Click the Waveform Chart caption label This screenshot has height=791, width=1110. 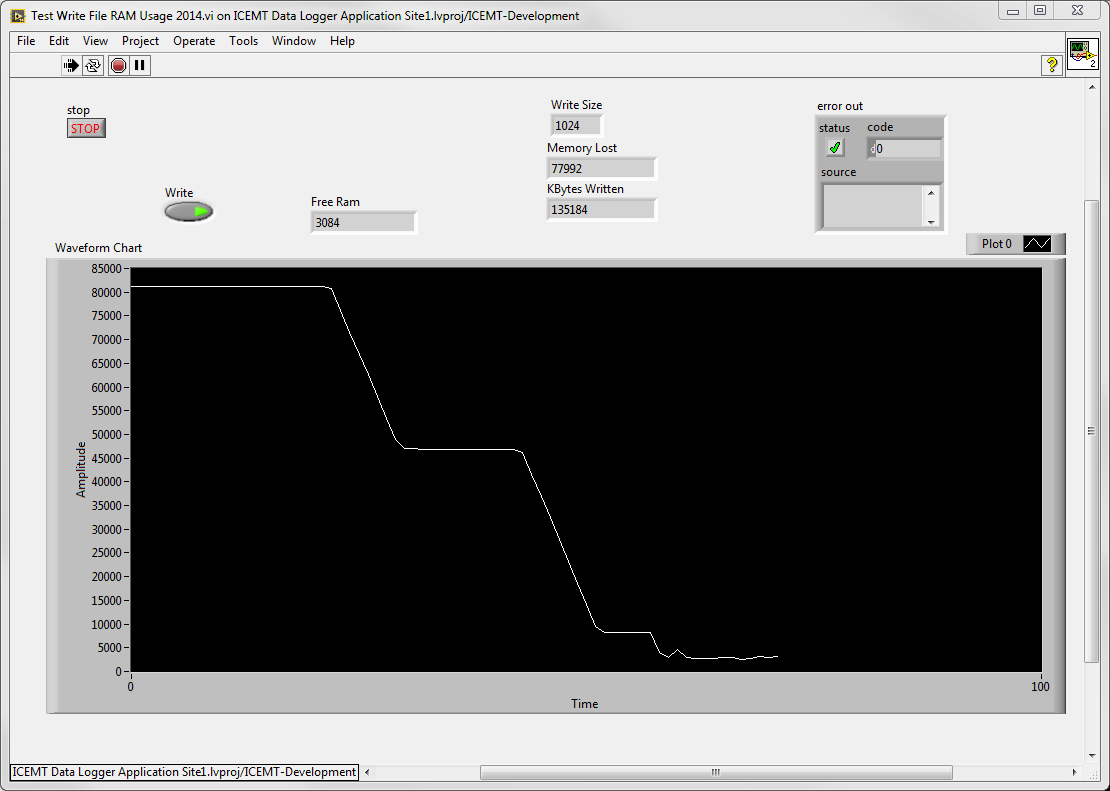[98, 248]
